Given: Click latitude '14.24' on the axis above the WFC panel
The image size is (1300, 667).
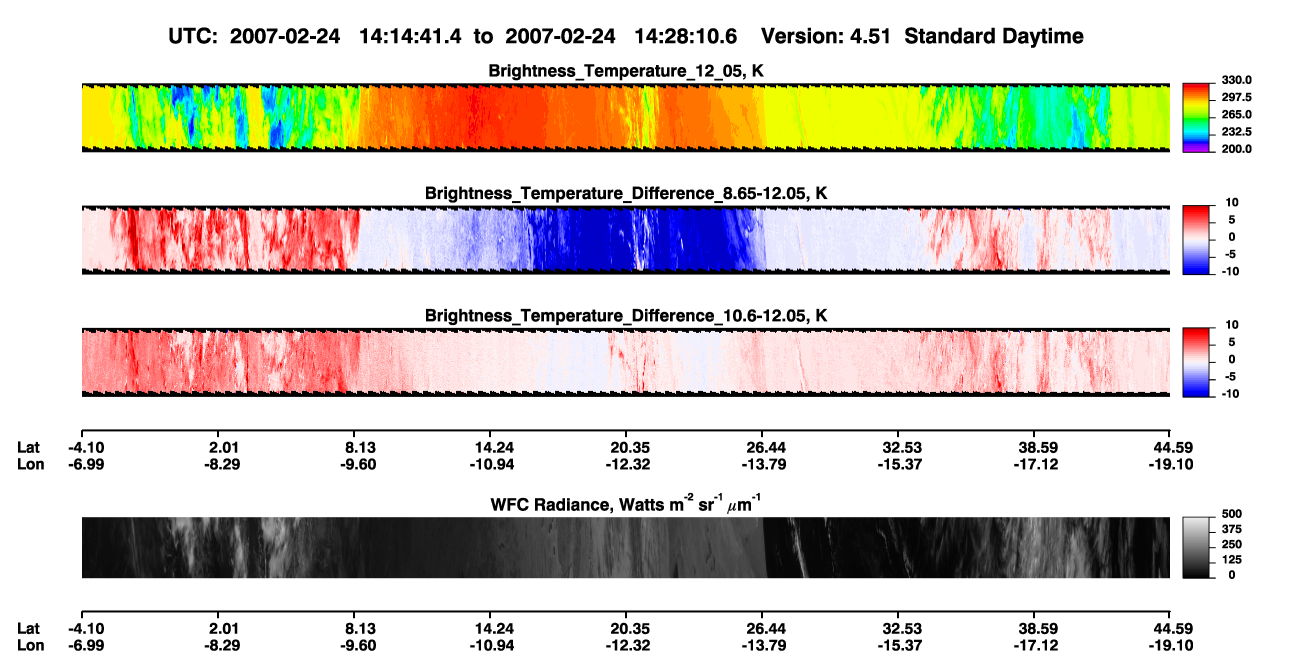Looking at the screenshot, I should click(489, 448).
